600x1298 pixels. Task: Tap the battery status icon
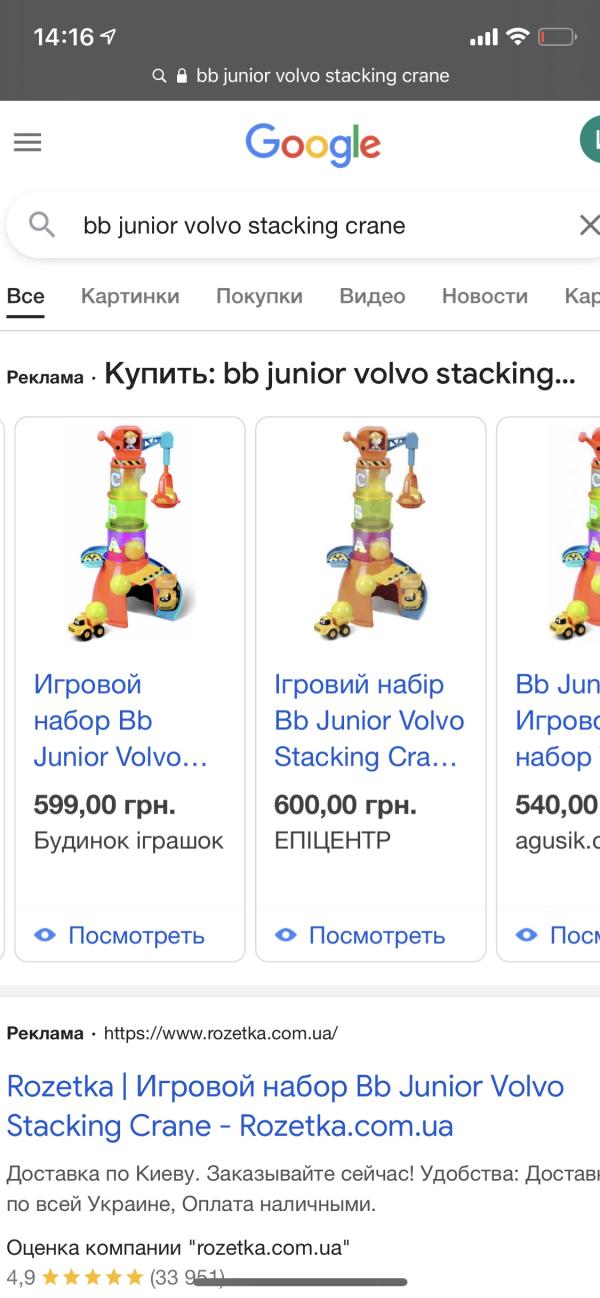coord(557,38)
